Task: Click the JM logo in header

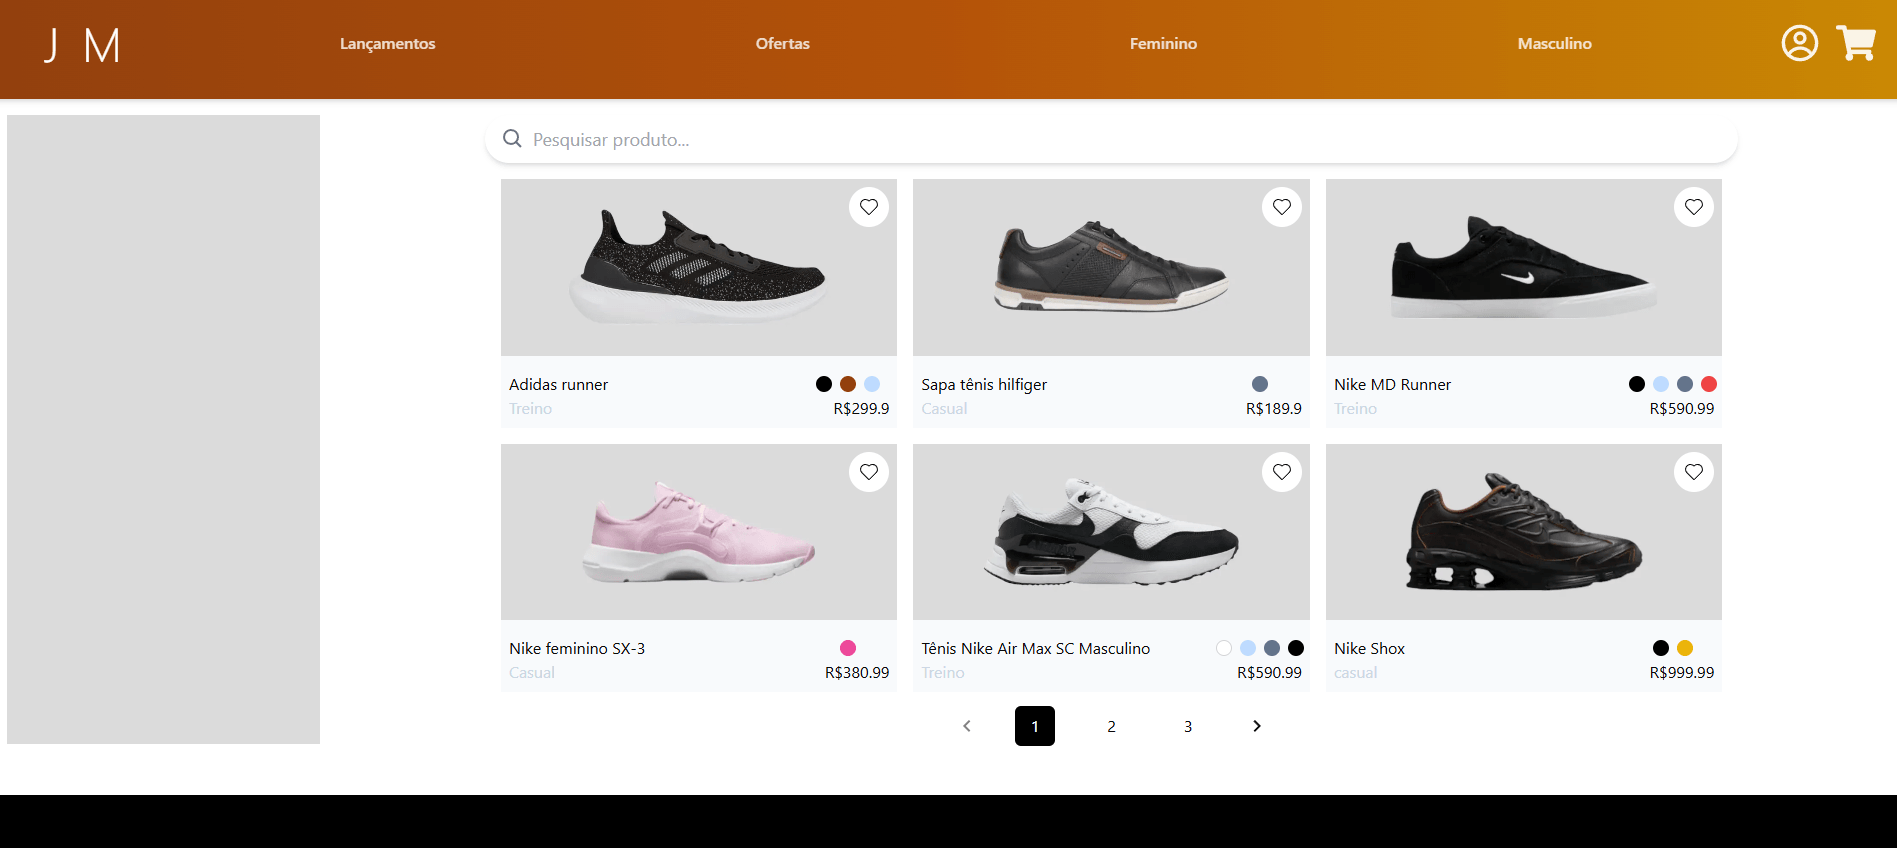Action: (x=82, y=45)
